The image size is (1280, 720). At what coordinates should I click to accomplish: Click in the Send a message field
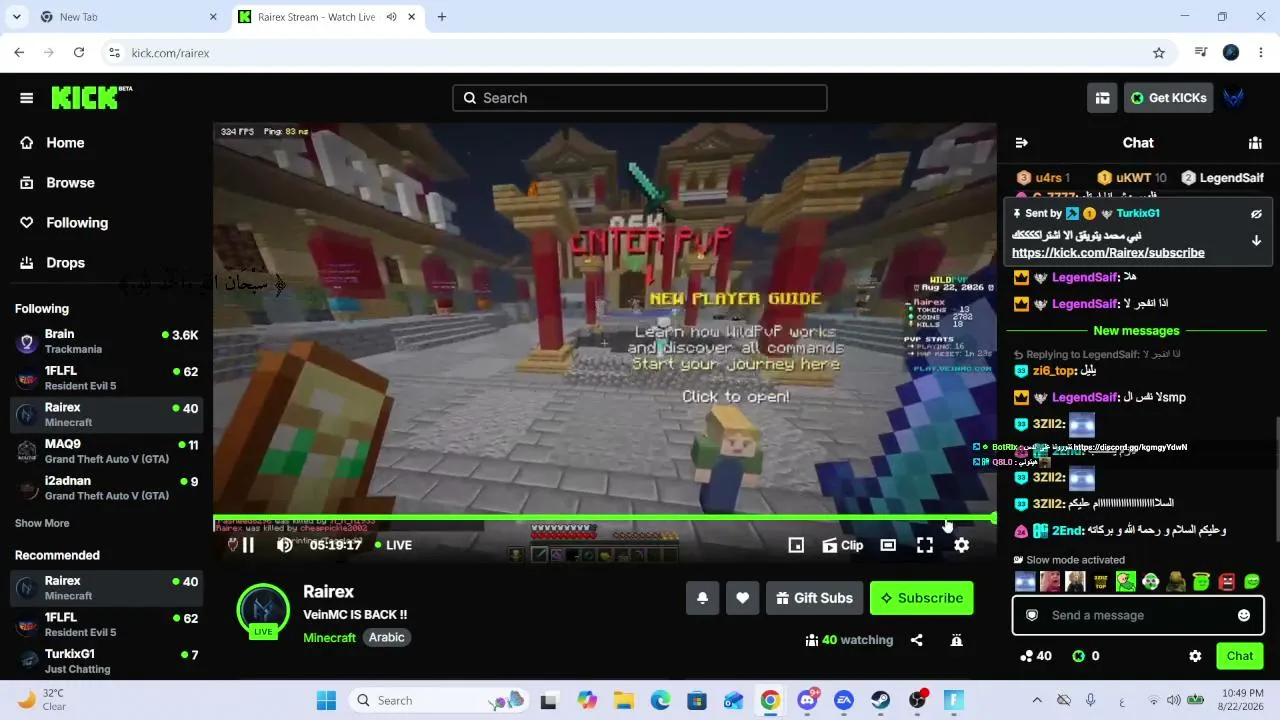pyautogui.click(x=1139, y=615)
